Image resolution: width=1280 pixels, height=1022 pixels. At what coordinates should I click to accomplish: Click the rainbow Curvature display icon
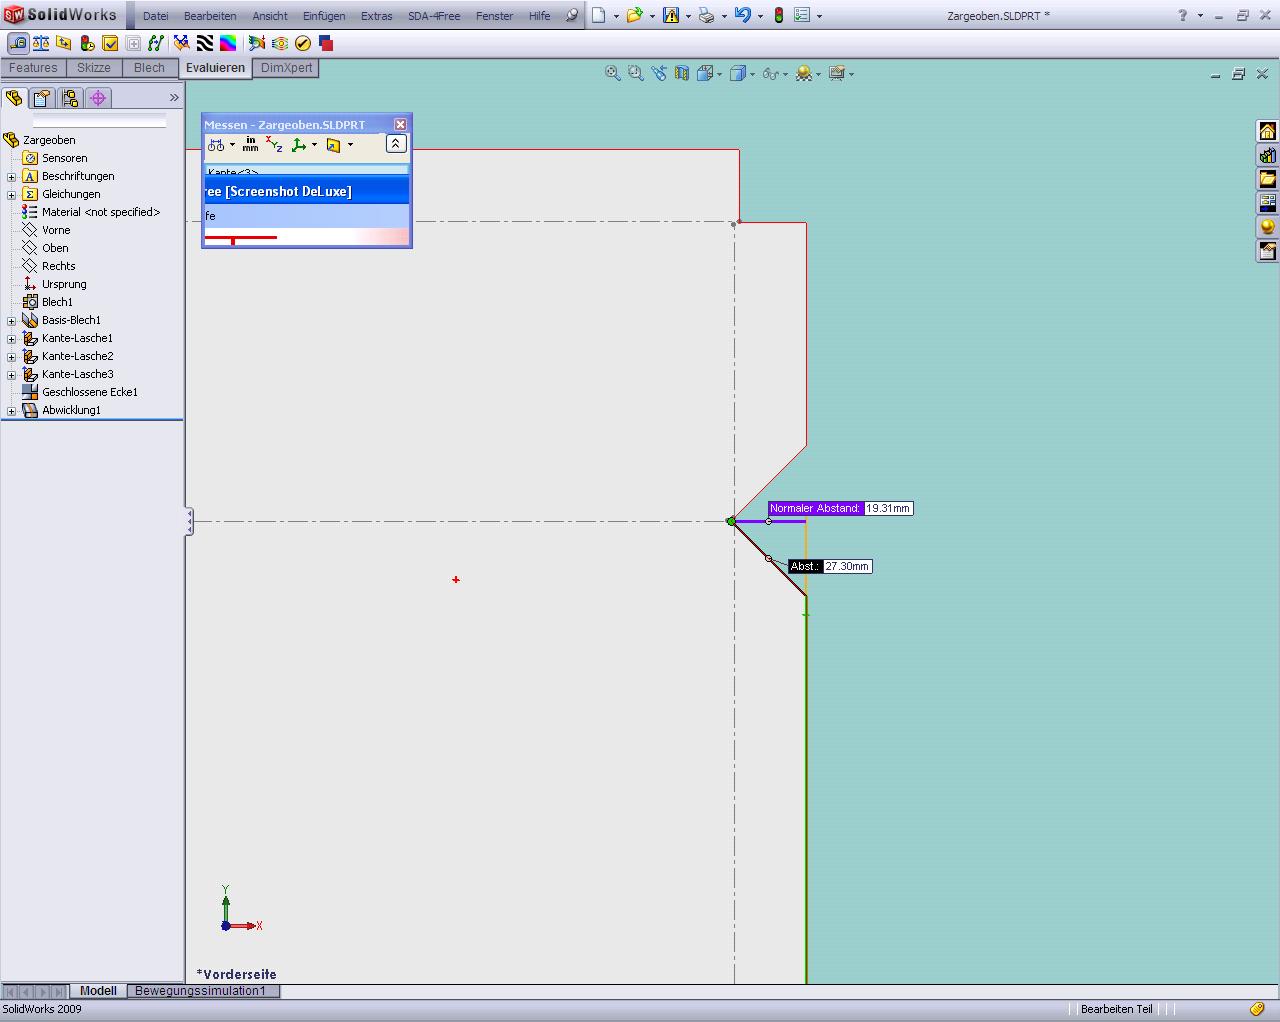[228, 43]
